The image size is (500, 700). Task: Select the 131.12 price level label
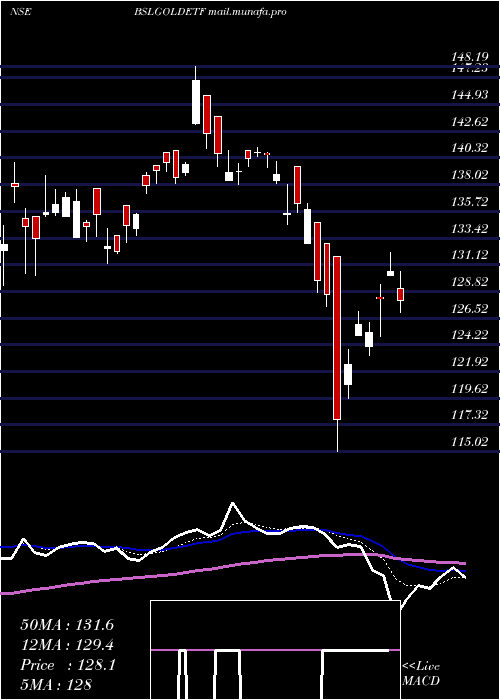[469, 255]
